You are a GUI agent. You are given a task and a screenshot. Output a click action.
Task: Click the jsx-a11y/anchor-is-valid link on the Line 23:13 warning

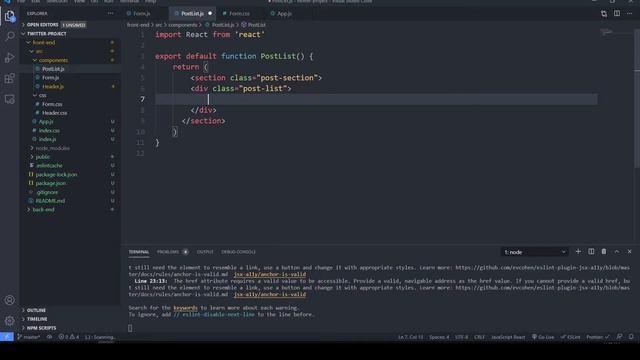pyautogui.click(x=270, y=294)
